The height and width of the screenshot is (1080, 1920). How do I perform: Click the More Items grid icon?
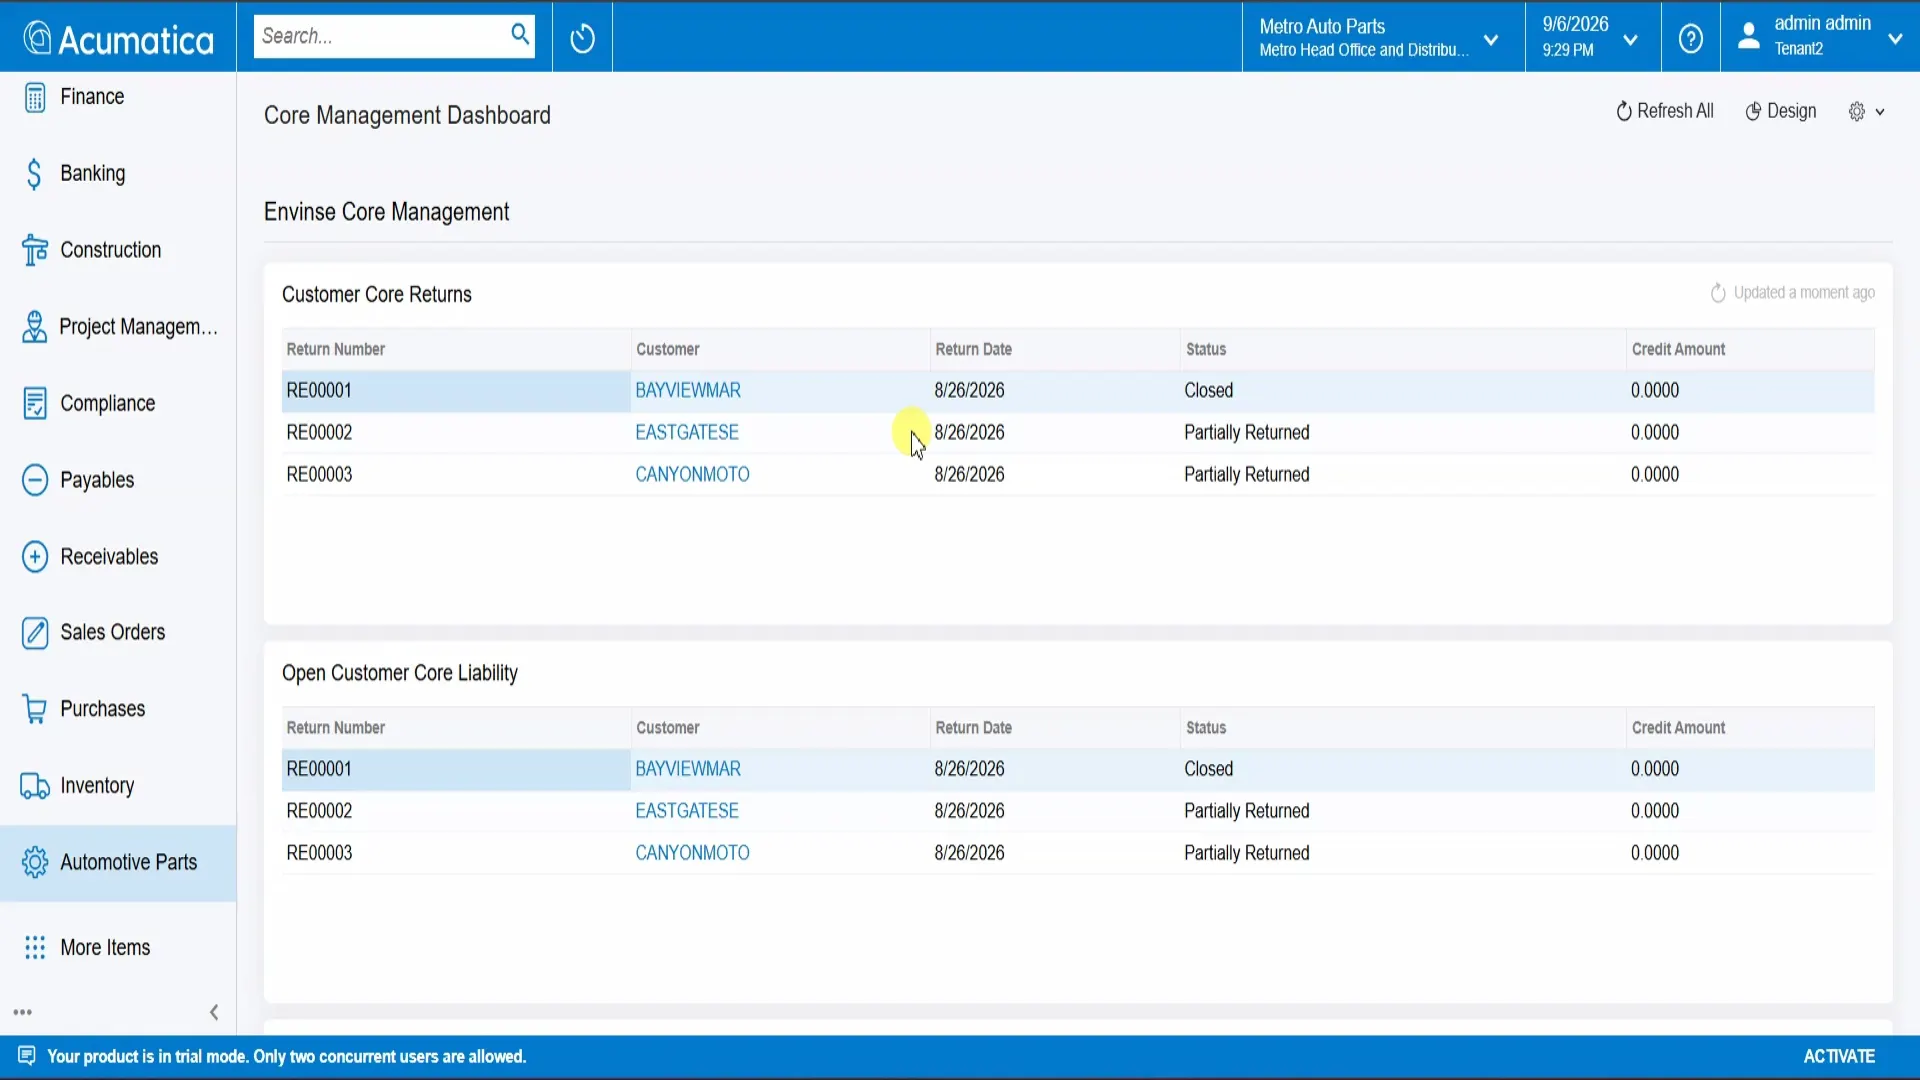[35, 948]
